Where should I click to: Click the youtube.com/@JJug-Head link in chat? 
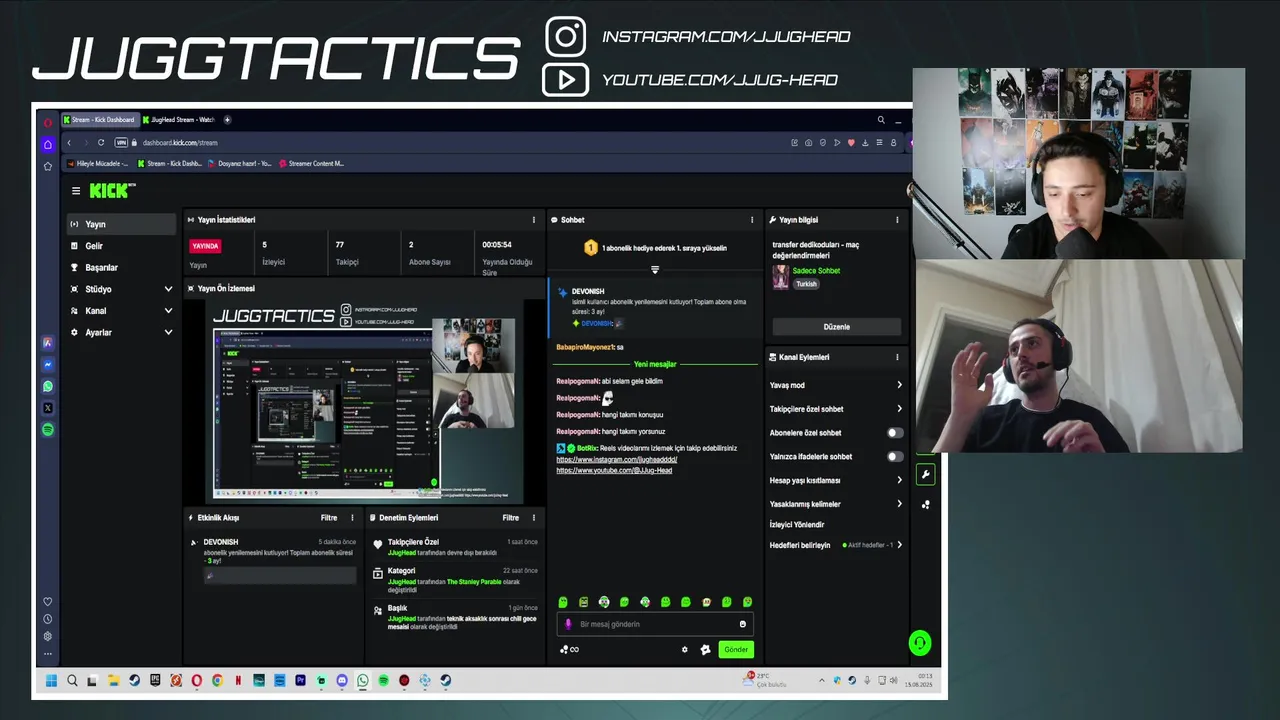point(614,470)
